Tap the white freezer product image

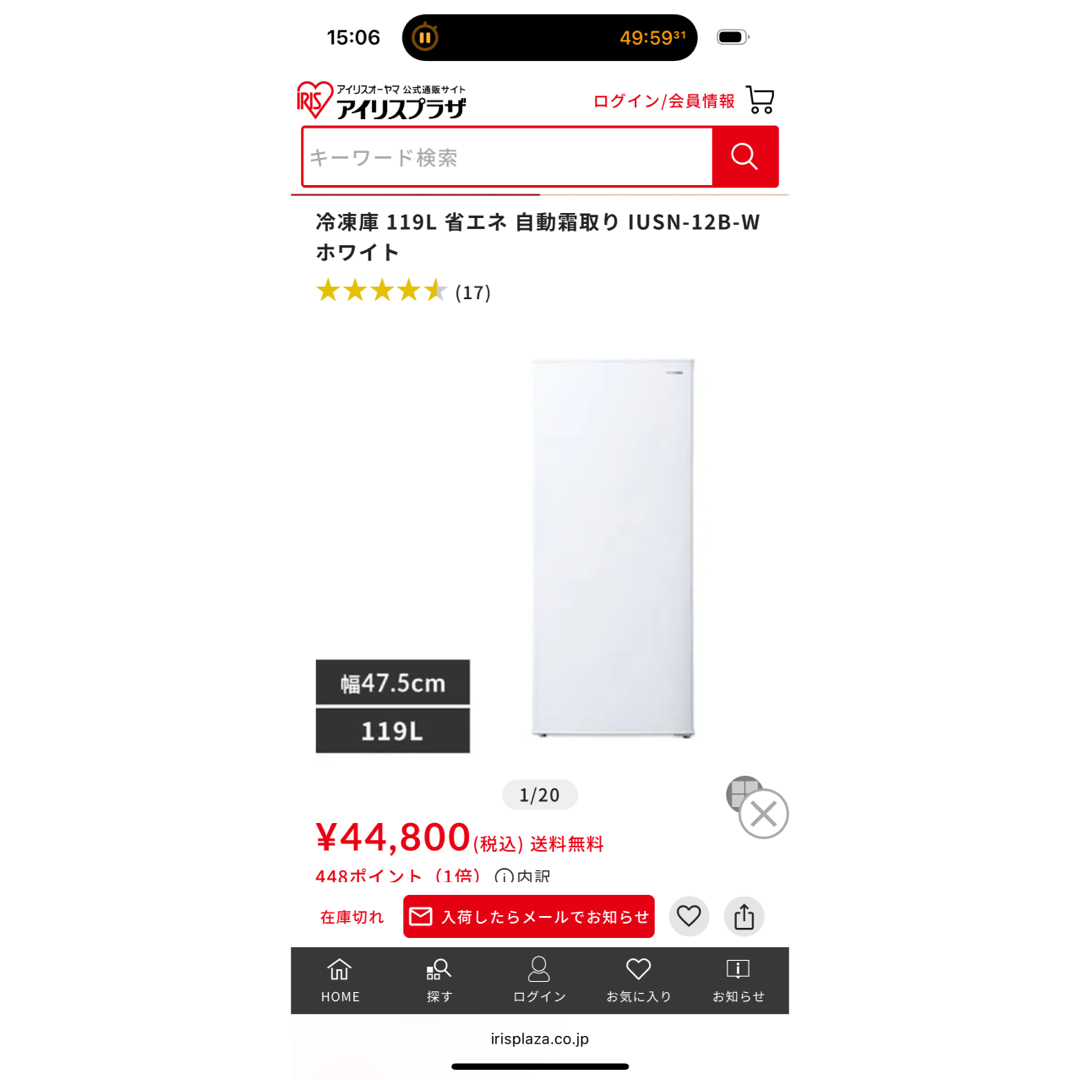(613, 548)
